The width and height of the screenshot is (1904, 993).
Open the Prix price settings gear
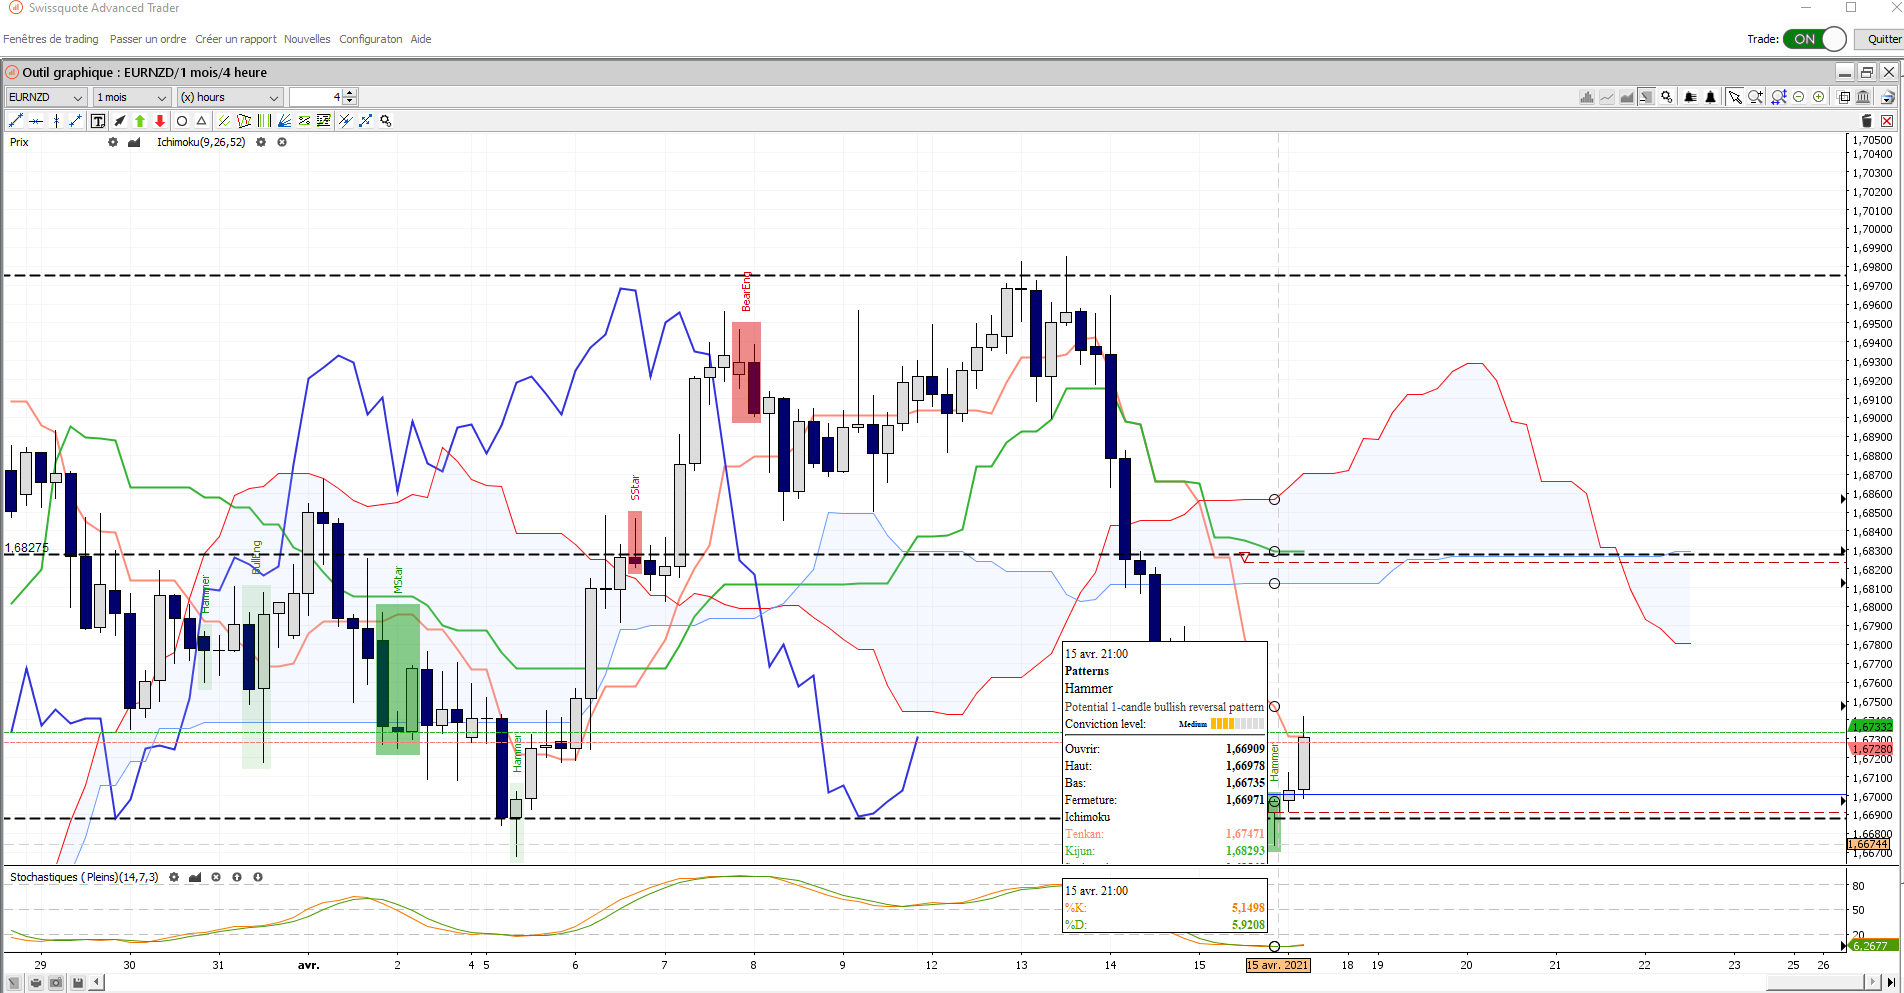(113, 142)
